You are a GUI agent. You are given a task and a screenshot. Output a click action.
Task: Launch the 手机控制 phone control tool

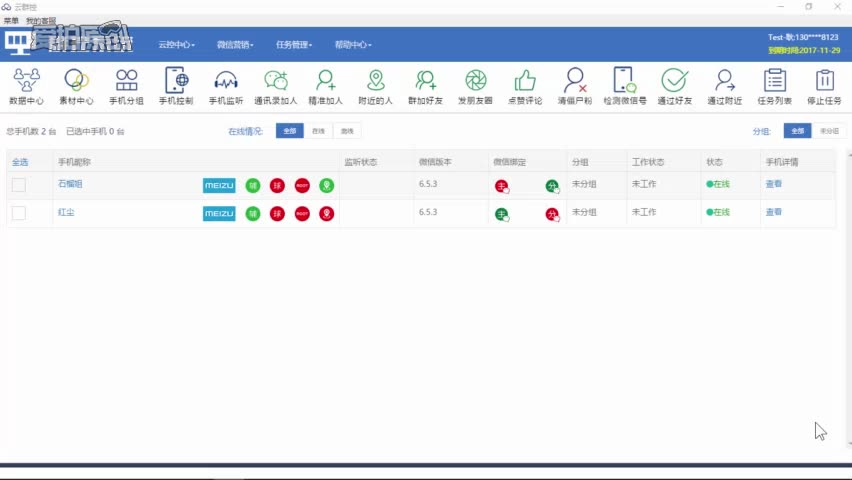click(x=176, y=86)
